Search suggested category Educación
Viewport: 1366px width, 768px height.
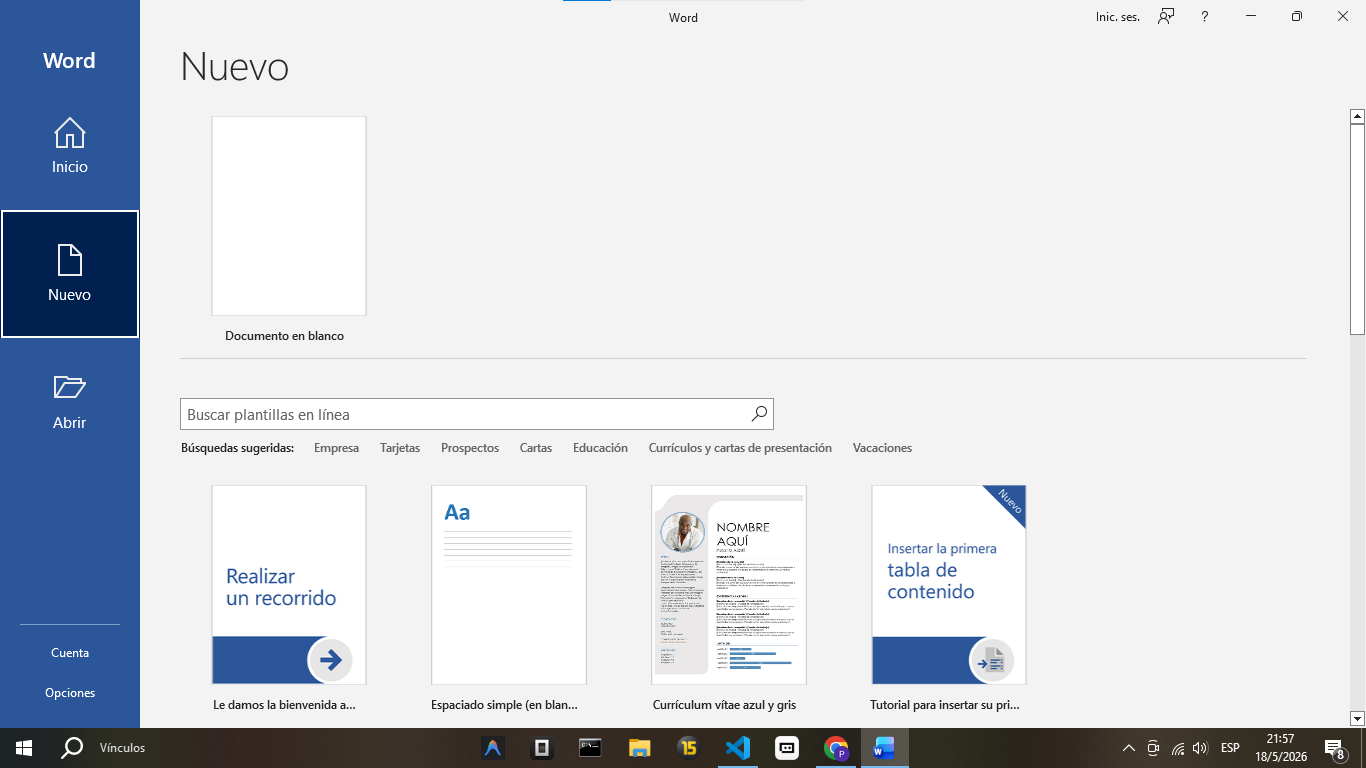[x=600, y=448]
